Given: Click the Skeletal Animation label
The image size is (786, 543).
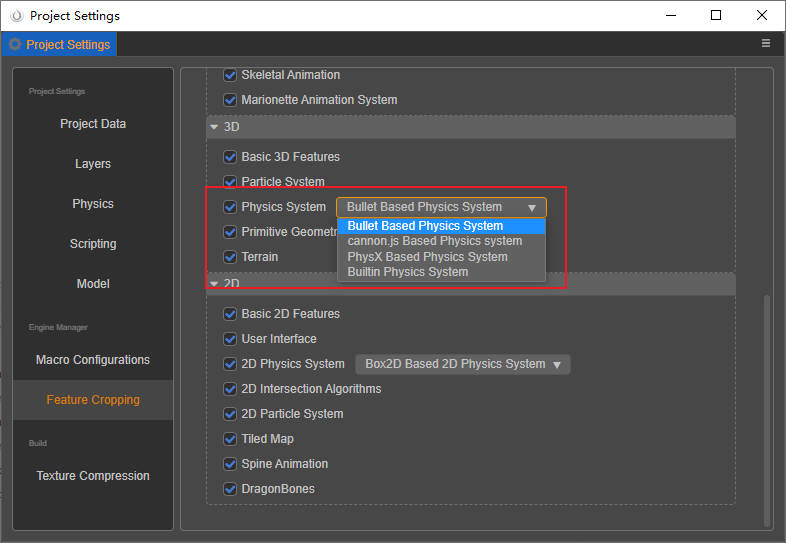Looking at the screenshot, I should click(291, 75).
